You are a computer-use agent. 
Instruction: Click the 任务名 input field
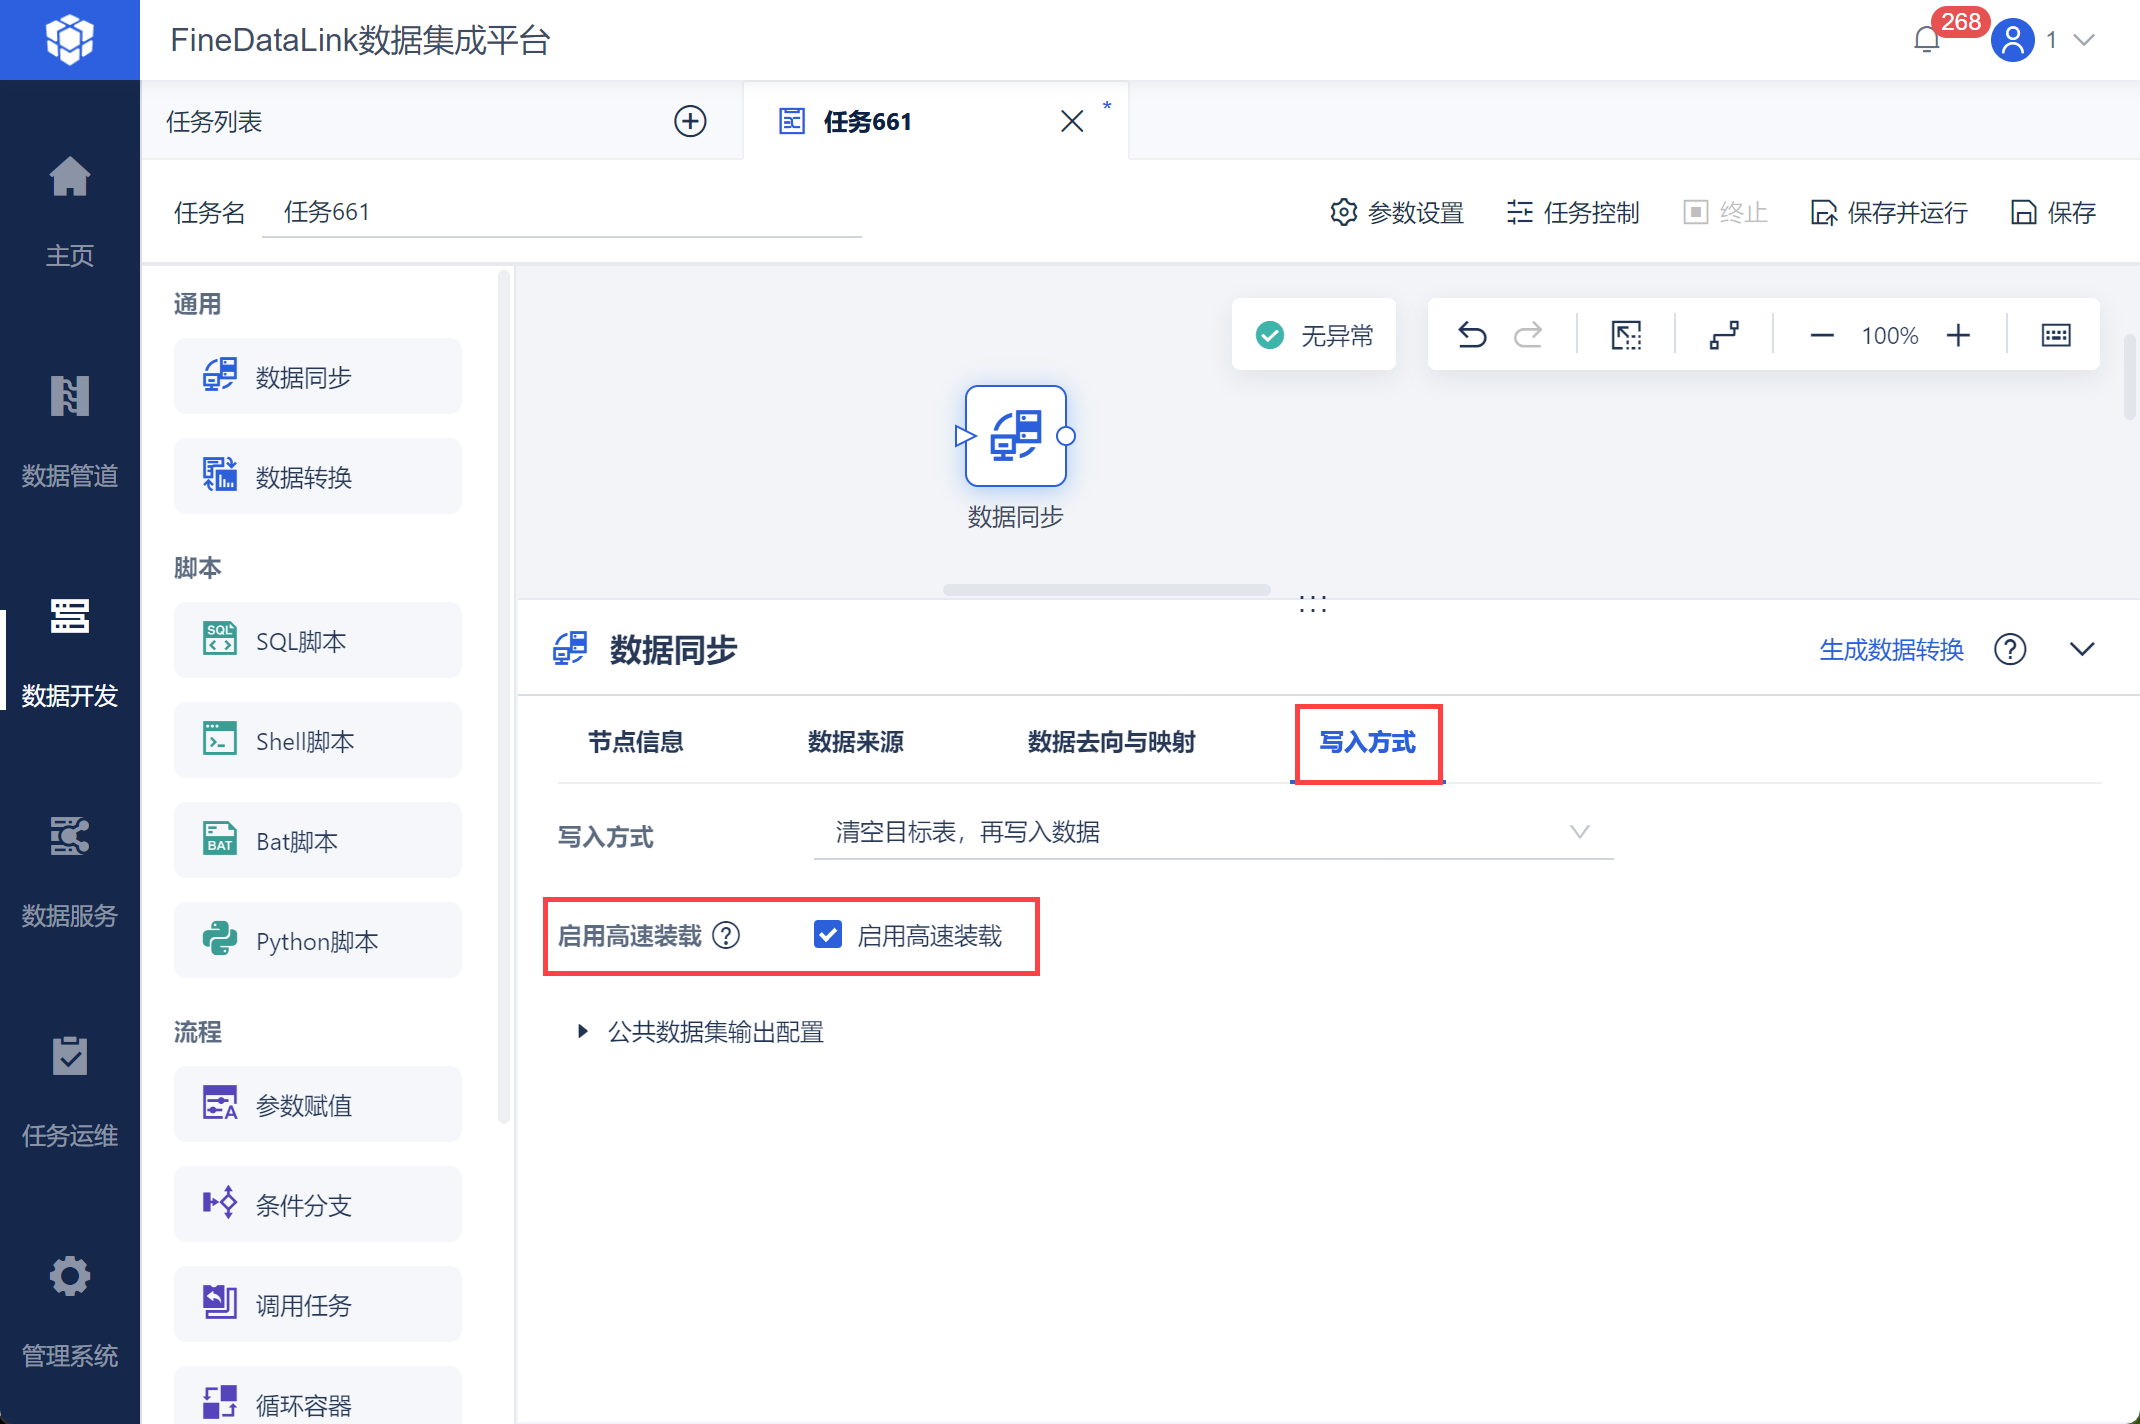[560, 212]
